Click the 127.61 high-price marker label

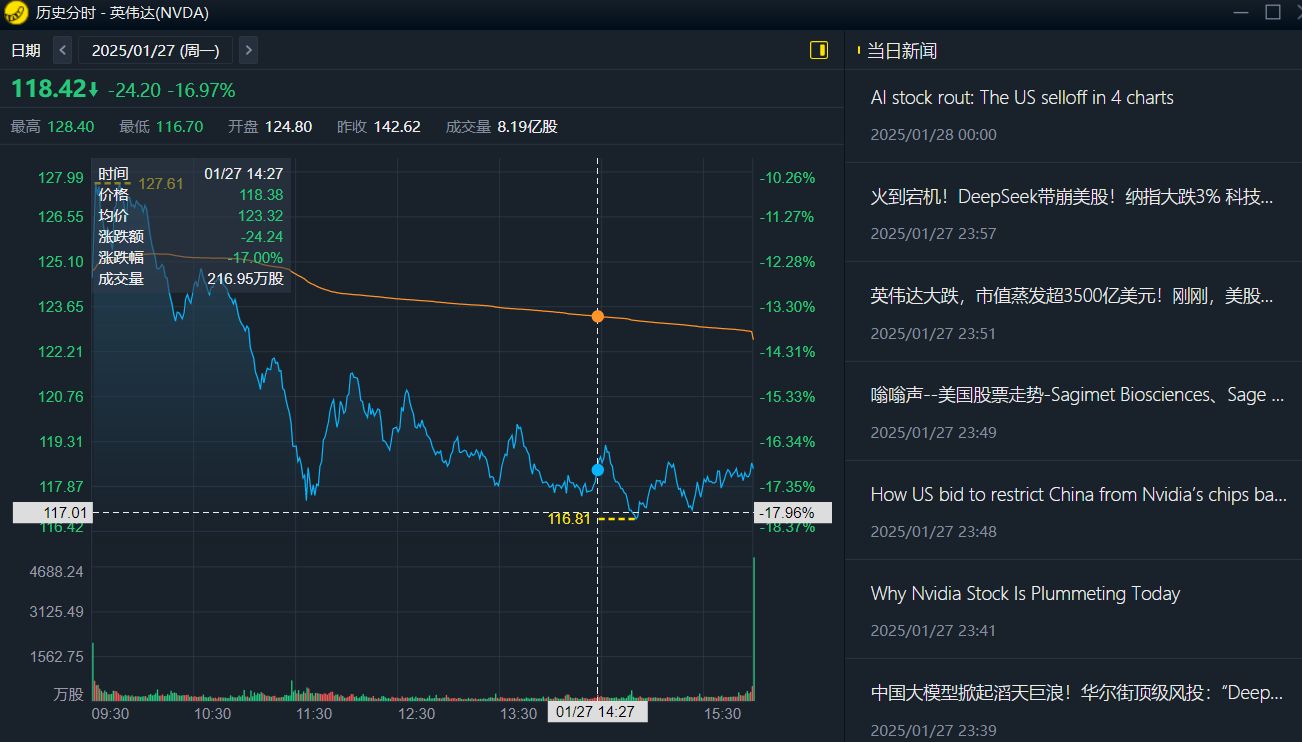[x=161, y=184]
